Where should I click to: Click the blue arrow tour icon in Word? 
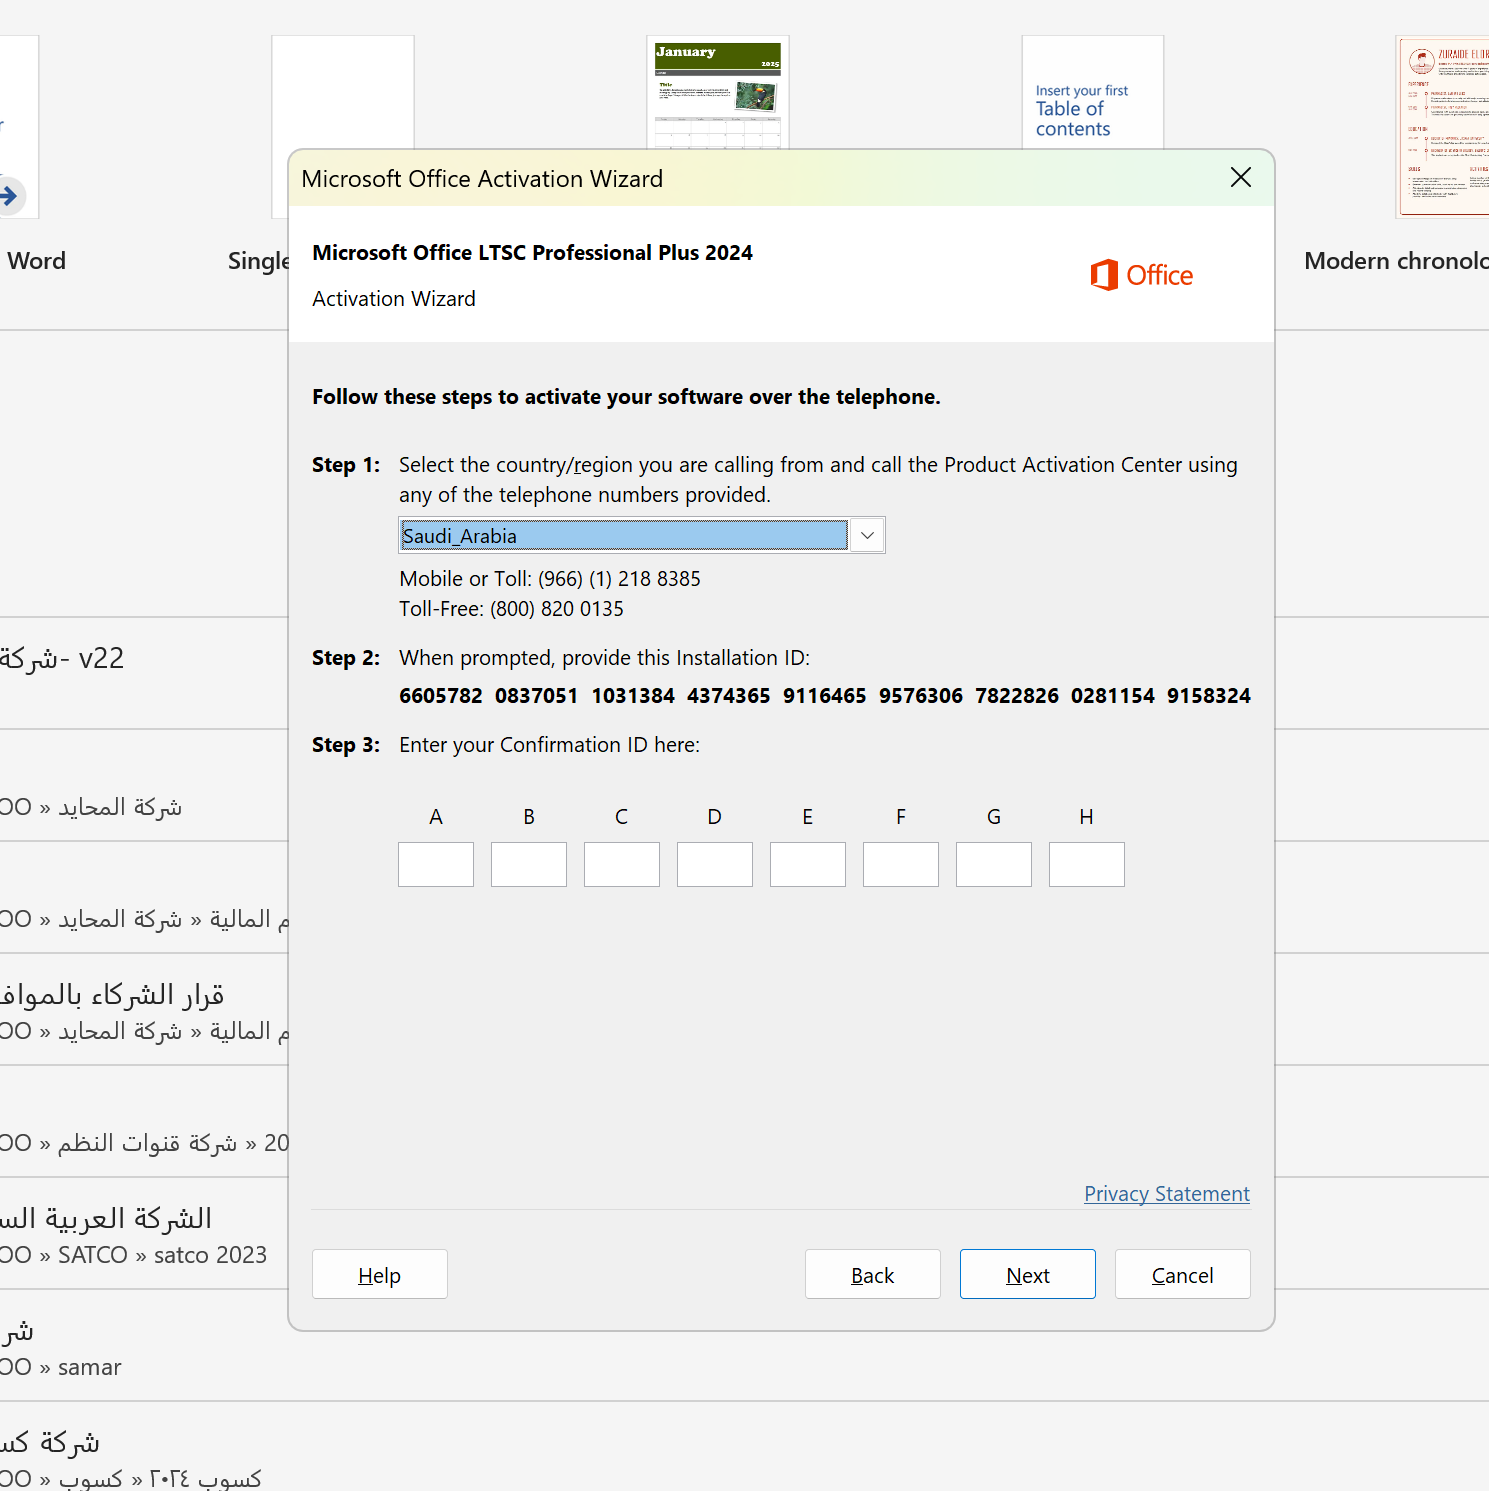(10, 195)
